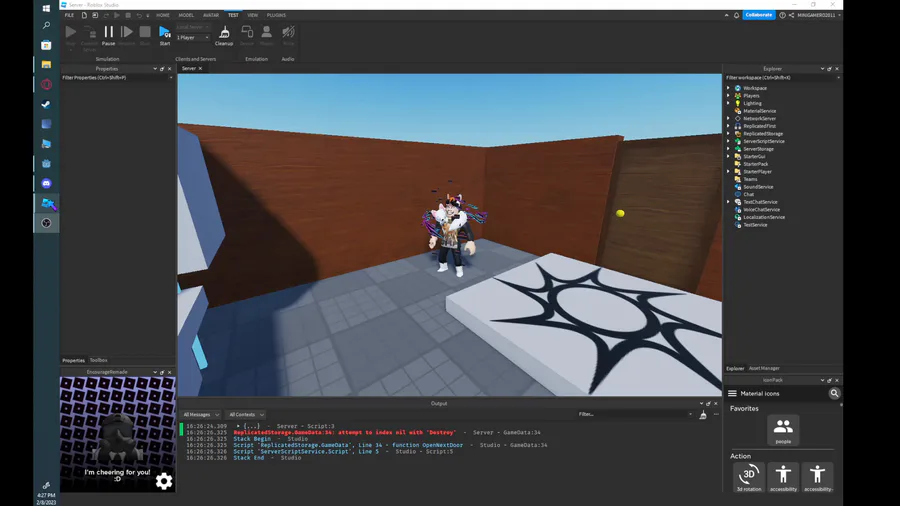The height and width of the screenshot is (506, 900).
Task: Open the All Contexts filter dropdown
Action: coord(246,414)
